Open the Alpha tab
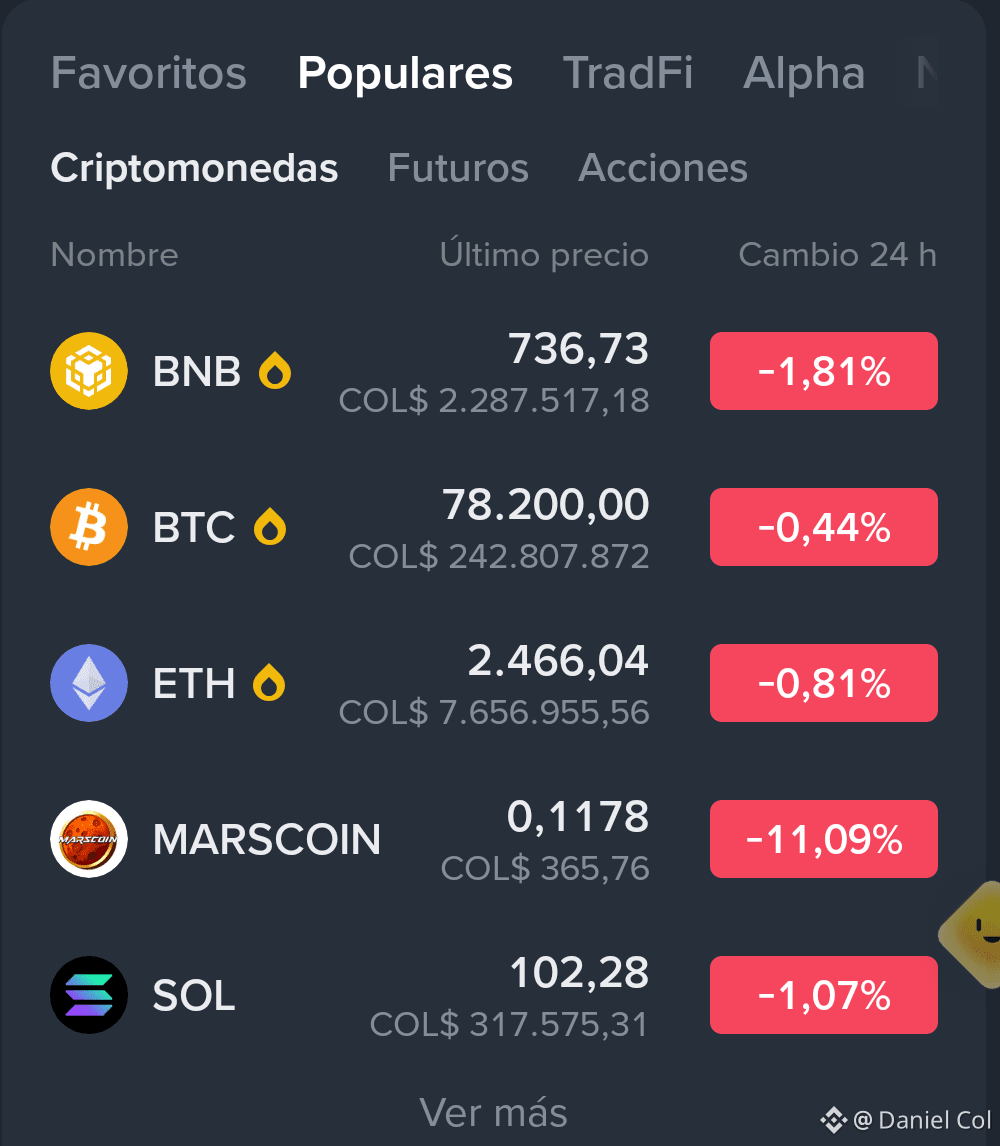1000x1146 pixels. [804, 73]
